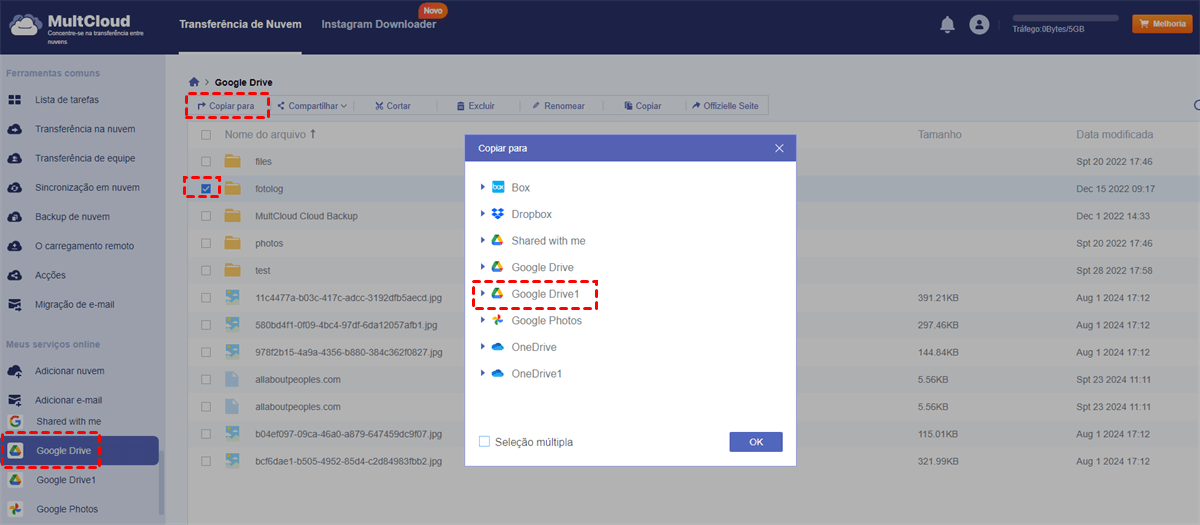Image resolution: width=1200 pixels, height=525 pixels.
Task: Click Google Photos sidebar icon
Action: tap(15, 509)
